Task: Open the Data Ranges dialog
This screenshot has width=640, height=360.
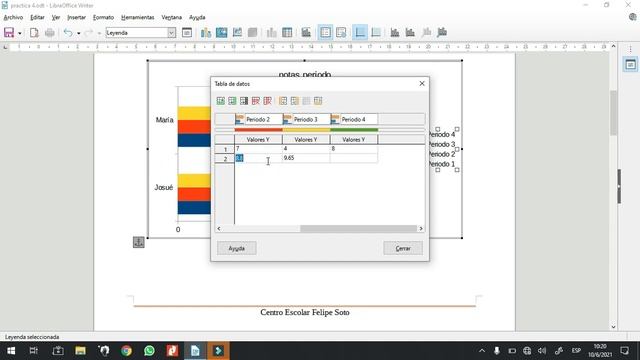Action: (x=271, y=33)
